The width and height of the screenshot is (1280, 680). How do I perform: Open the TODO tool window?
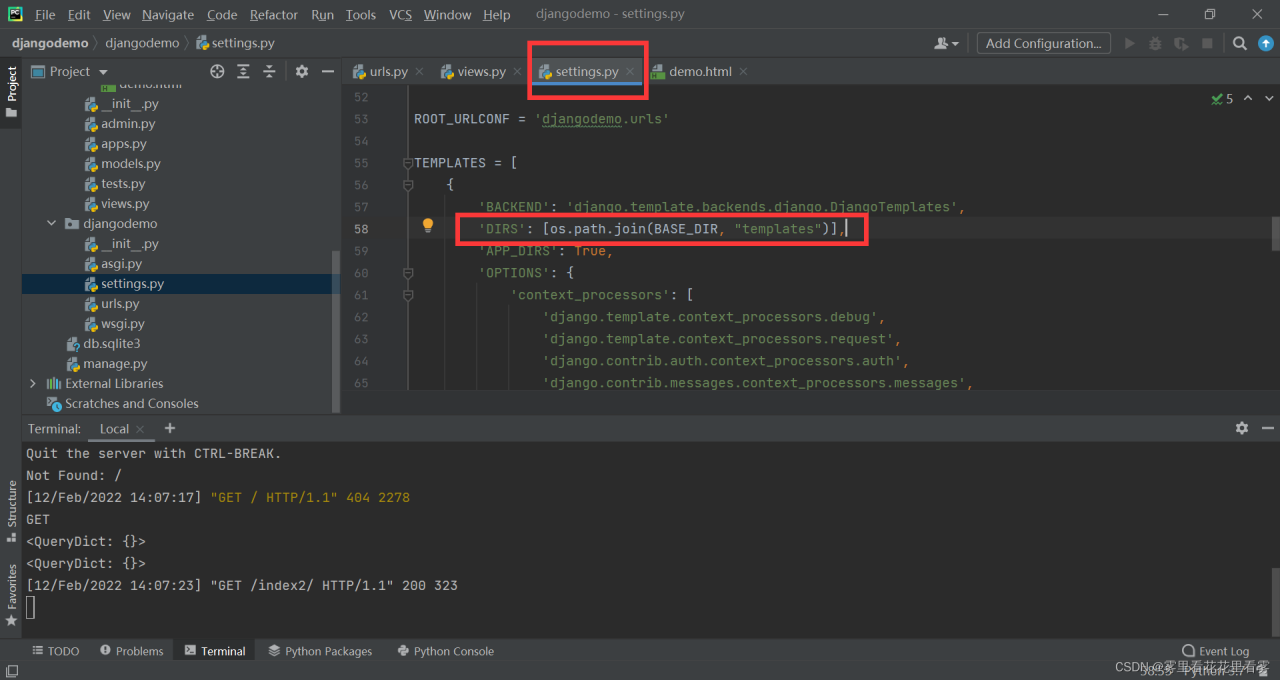[x=55, y=651]
